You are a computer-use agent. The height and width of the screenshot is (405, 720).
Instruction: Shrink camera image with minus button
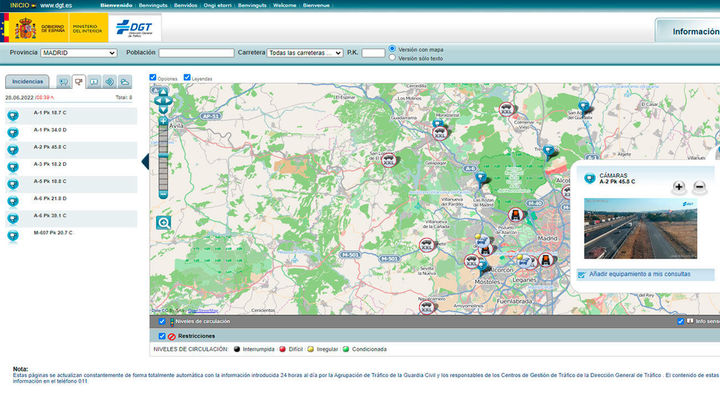[x=699, y=187]
